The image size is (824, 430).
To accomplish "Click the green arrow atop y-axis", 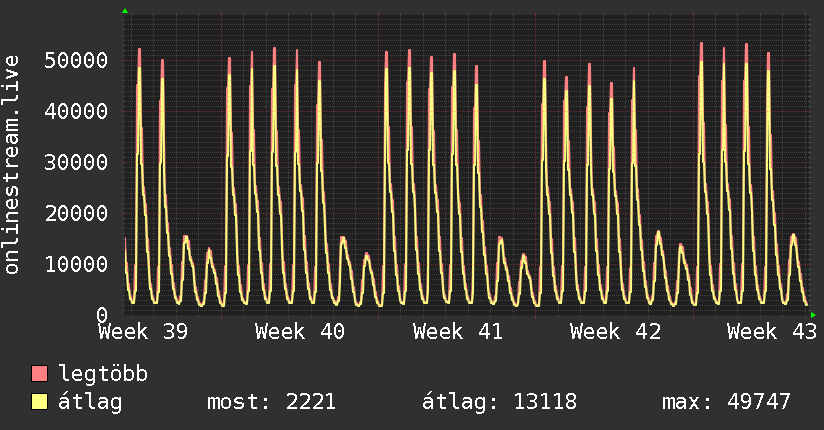I will 125,11.
